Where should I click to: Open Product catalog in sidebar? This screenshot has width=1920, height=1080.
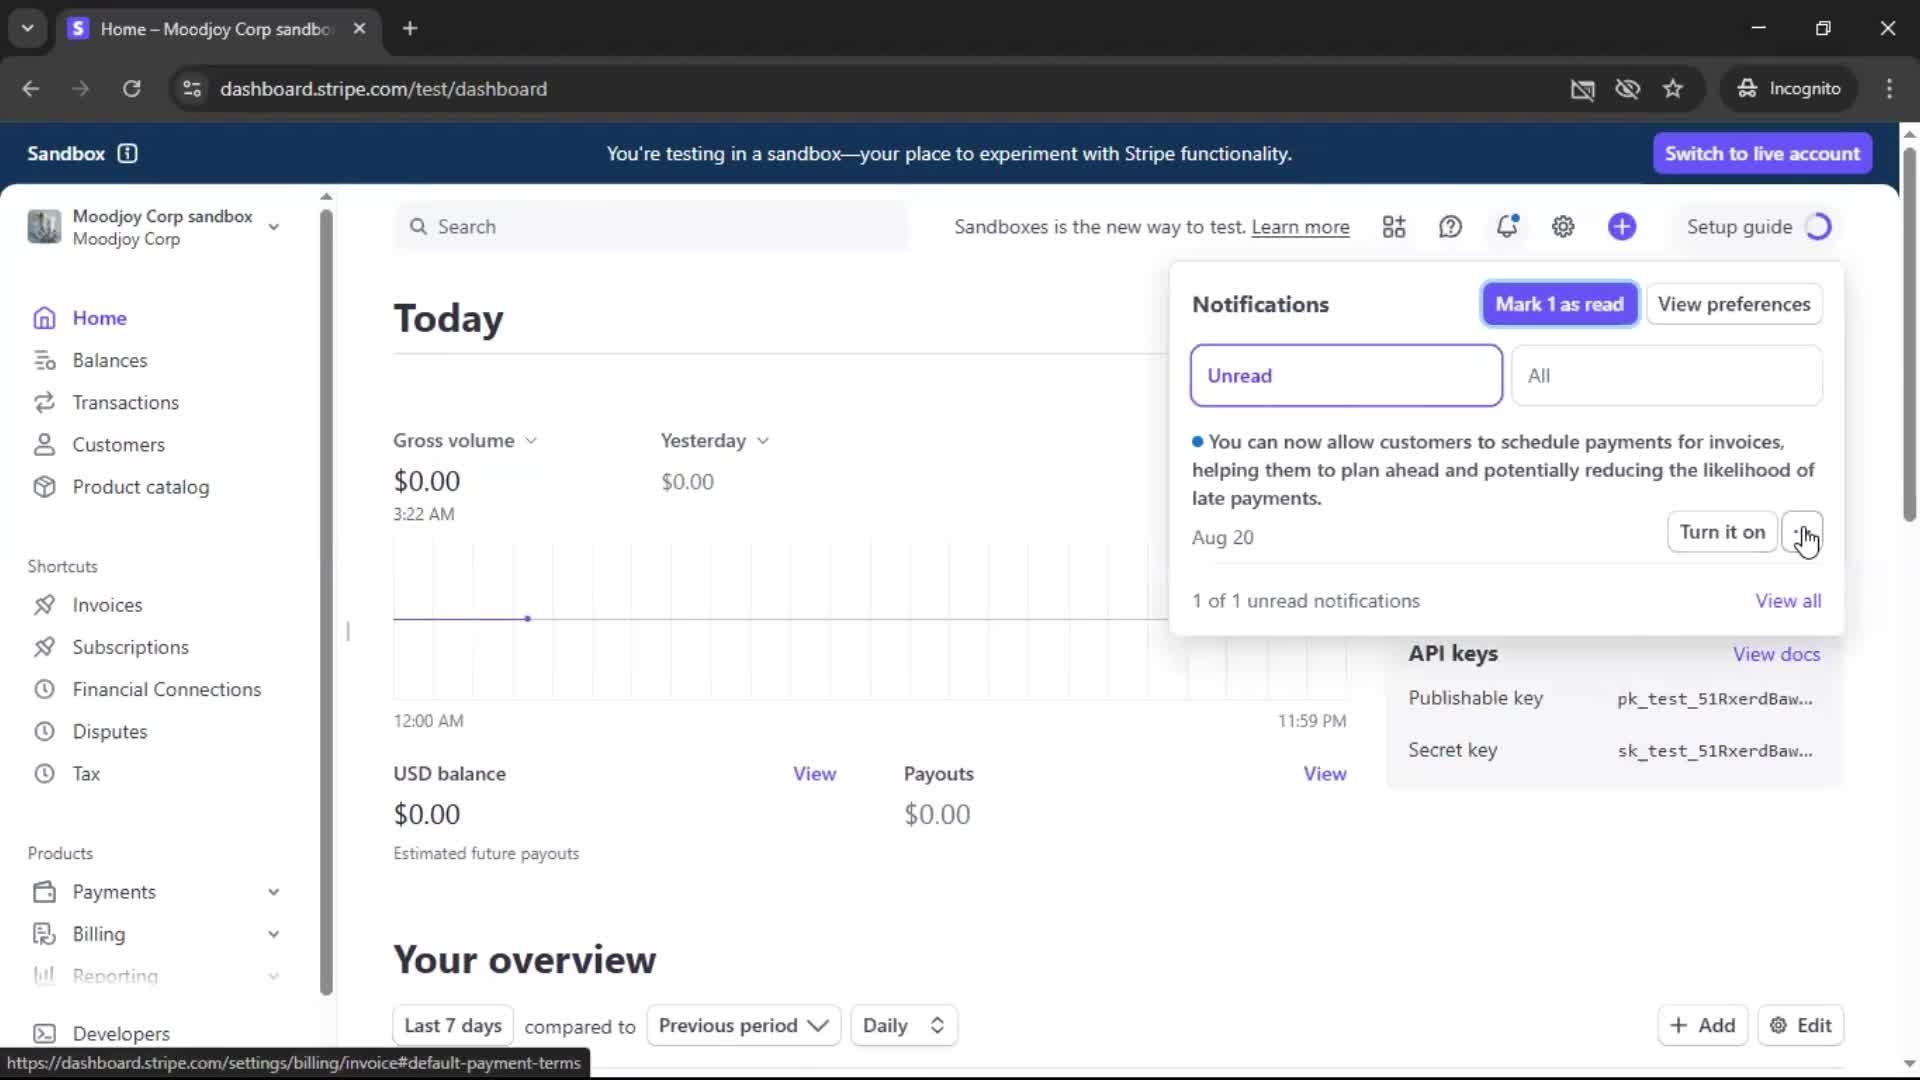click(x=140, y=487)
